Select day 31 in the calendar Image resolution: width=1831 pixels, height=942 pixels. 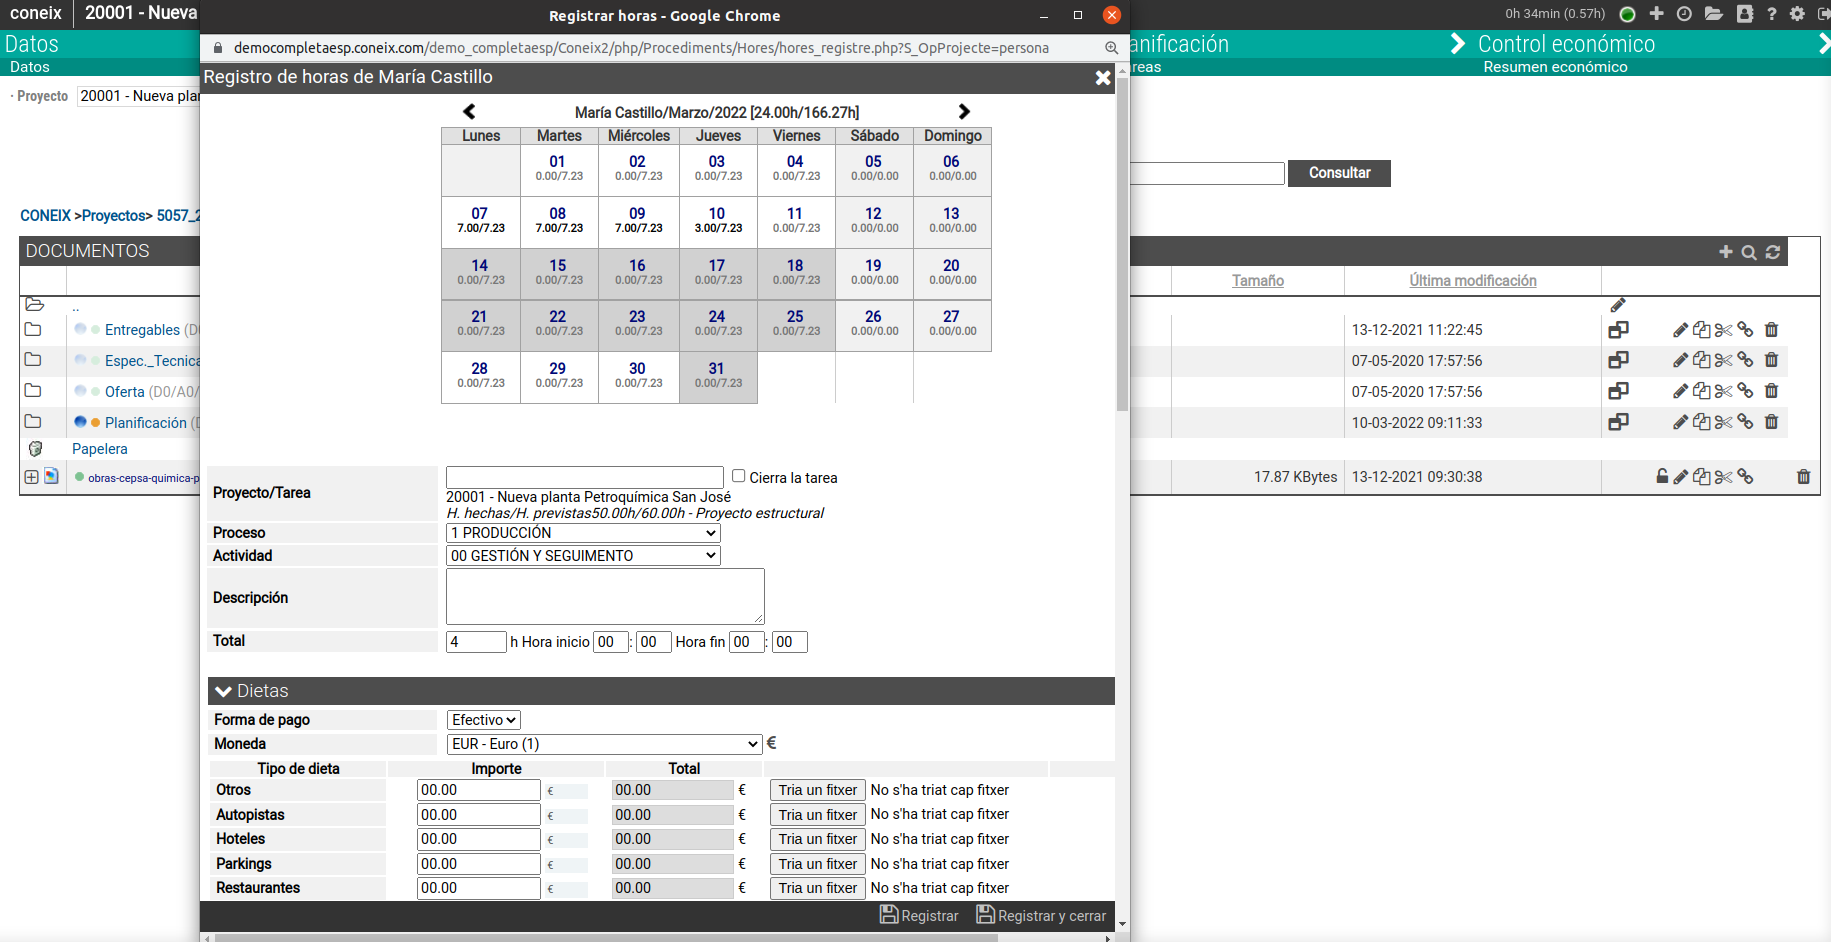pyautogui.click(x=718, y=377)
